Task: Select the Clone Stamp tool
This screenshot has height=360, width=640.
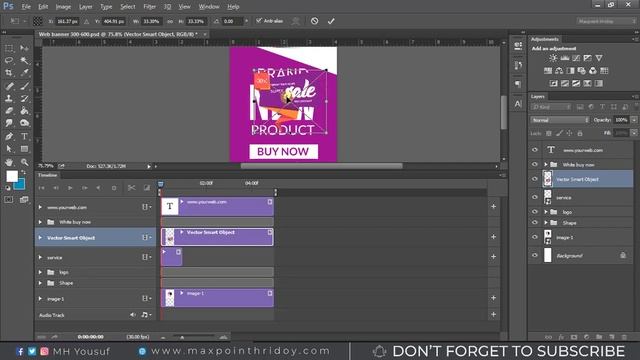Action: coord(9,98)
